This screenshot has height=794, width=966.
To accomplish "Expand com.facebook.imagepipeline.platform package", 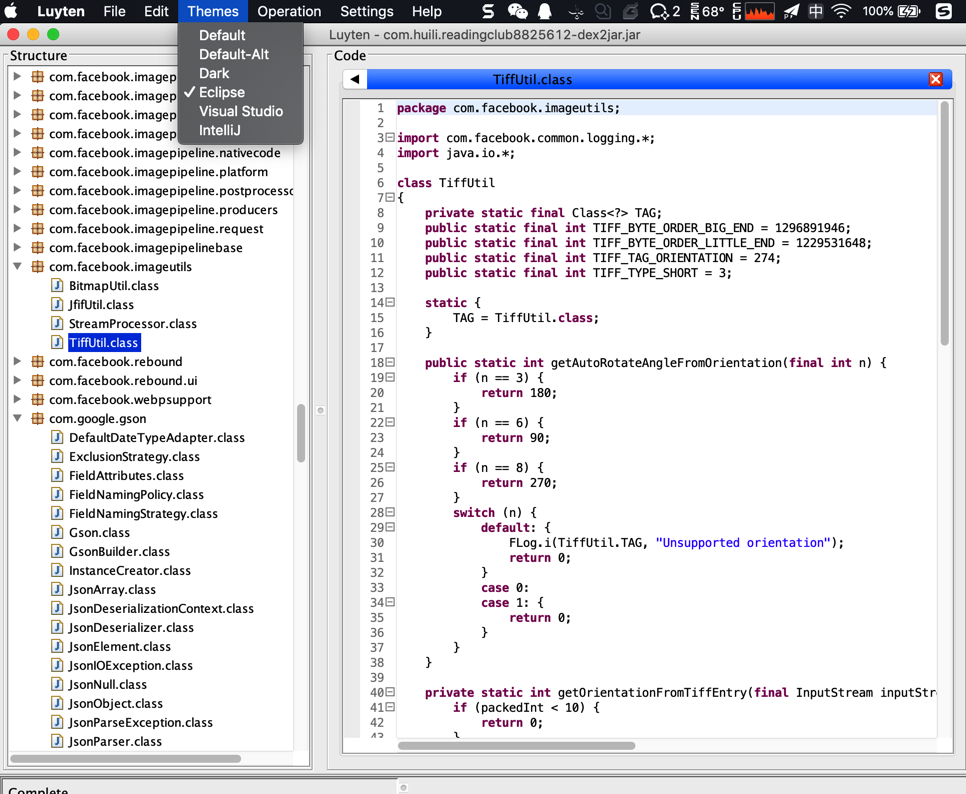I will click(x=17, y=171).
